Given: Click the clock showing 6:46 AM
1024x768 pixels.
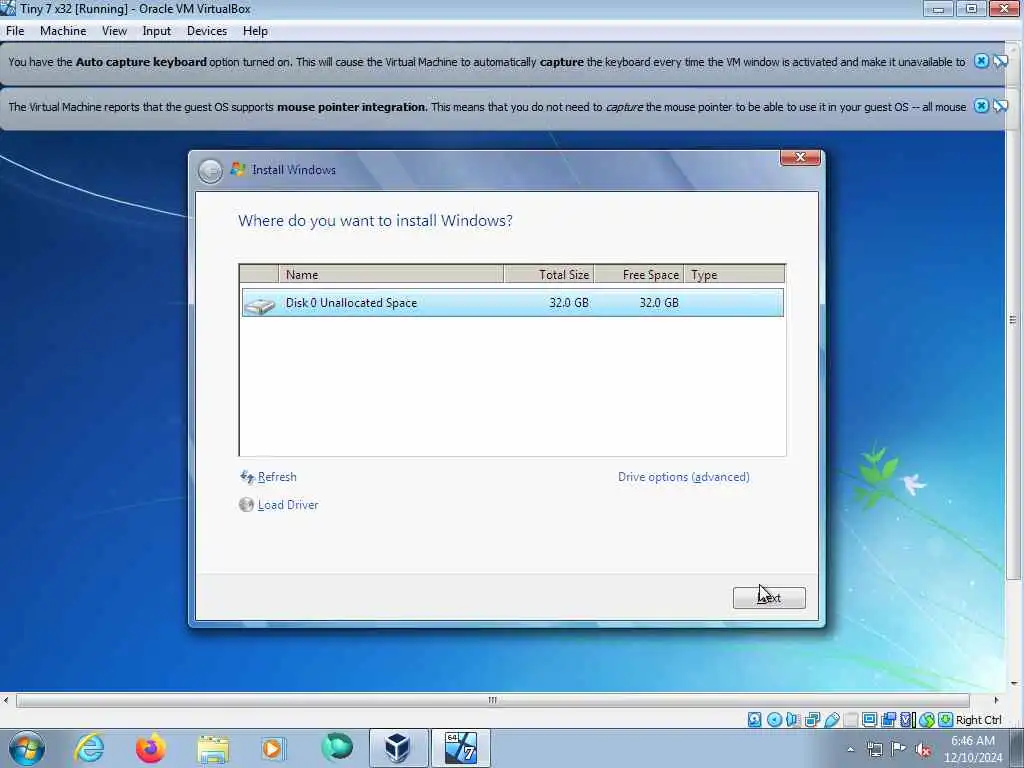Looking at the screenshot, I should click(x=973, y=741).
